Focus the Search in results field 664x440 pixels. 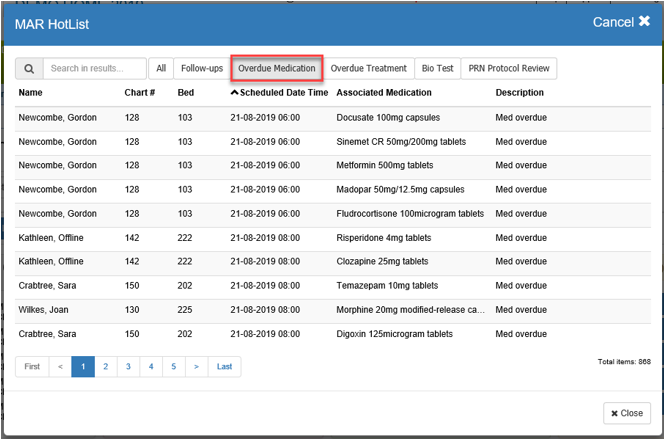pos(96,69)
